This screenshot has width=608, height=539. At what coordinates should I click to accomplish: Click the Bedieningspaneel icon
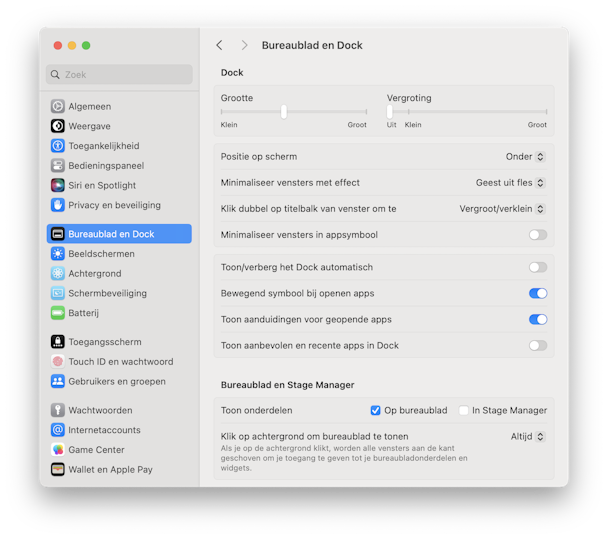pyautogui.click(x=58, y=166)
